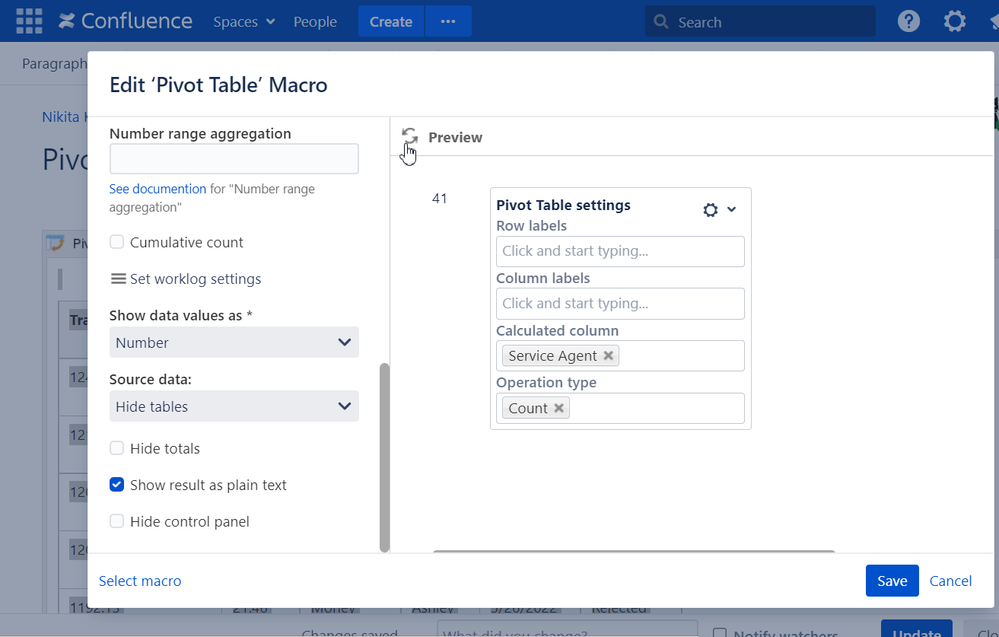Image resolution: width=999 pixels, height=637 pixels.
Task: Remove the Count operation tag
Action: pyautogui.click(x=559, y=408)
